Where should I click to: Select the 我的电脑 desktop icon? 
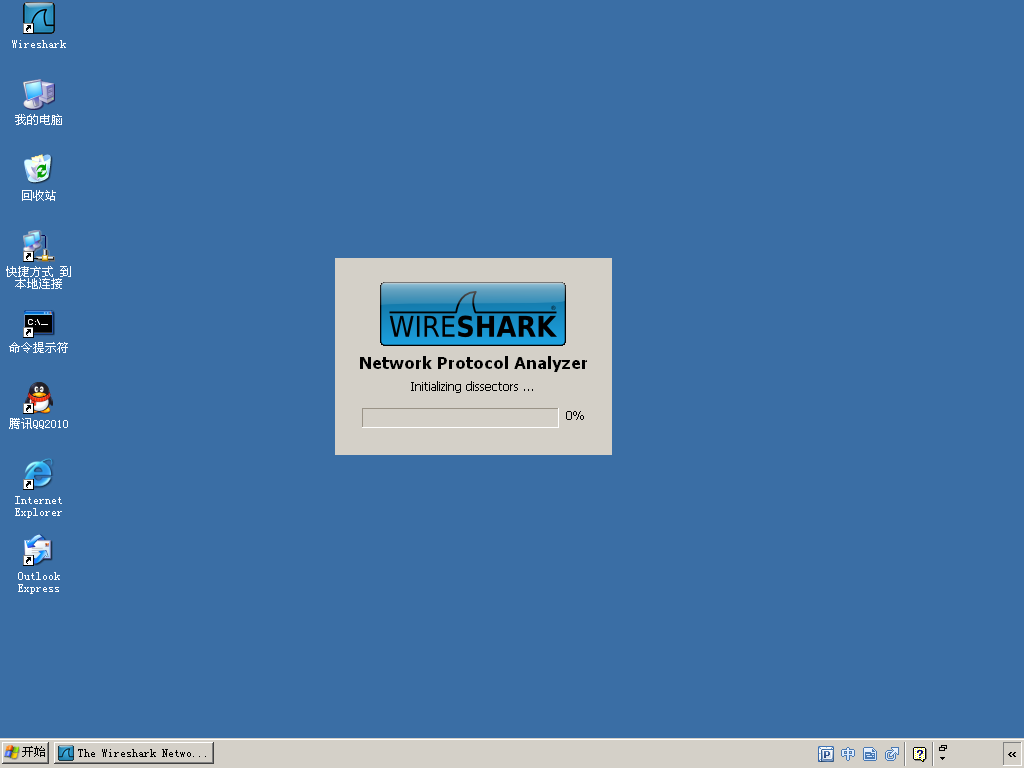click(x=39, y=103)
